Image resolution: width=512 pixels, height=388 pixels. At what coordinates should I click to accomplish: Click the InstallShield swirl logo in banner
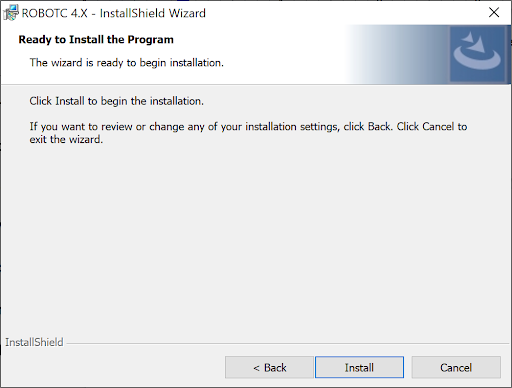(477, 54)
